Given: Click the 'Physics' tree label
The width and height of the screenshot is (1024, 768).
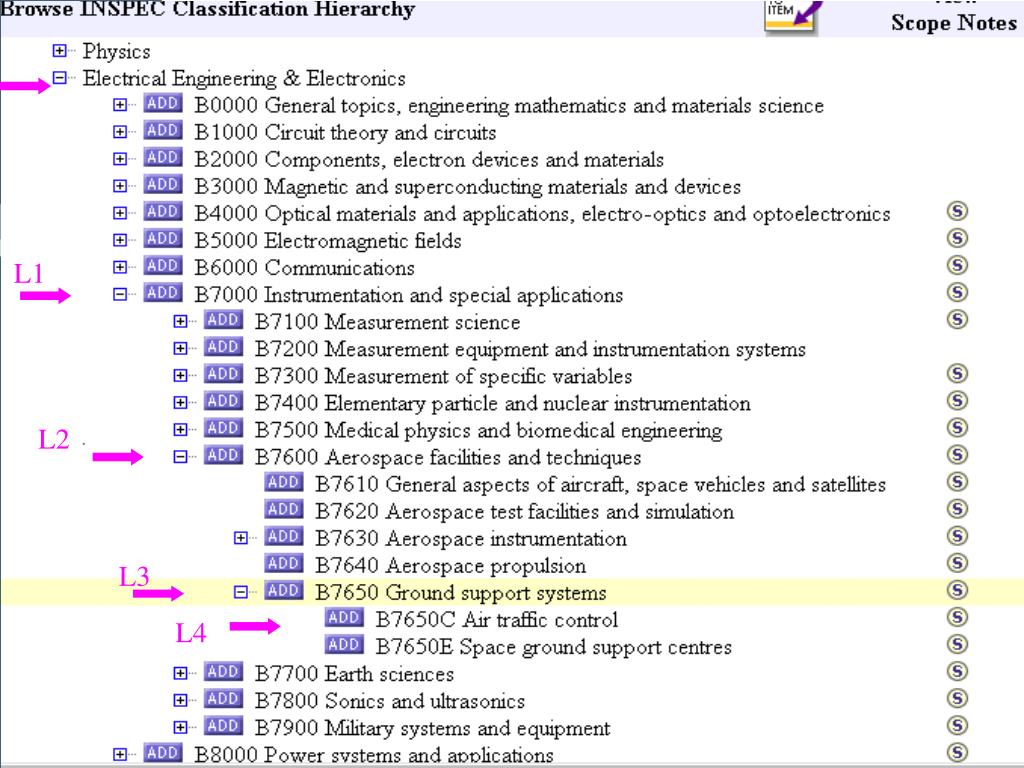Looking at the screenshot, I should pyautogui.click(x=116, y=52).
